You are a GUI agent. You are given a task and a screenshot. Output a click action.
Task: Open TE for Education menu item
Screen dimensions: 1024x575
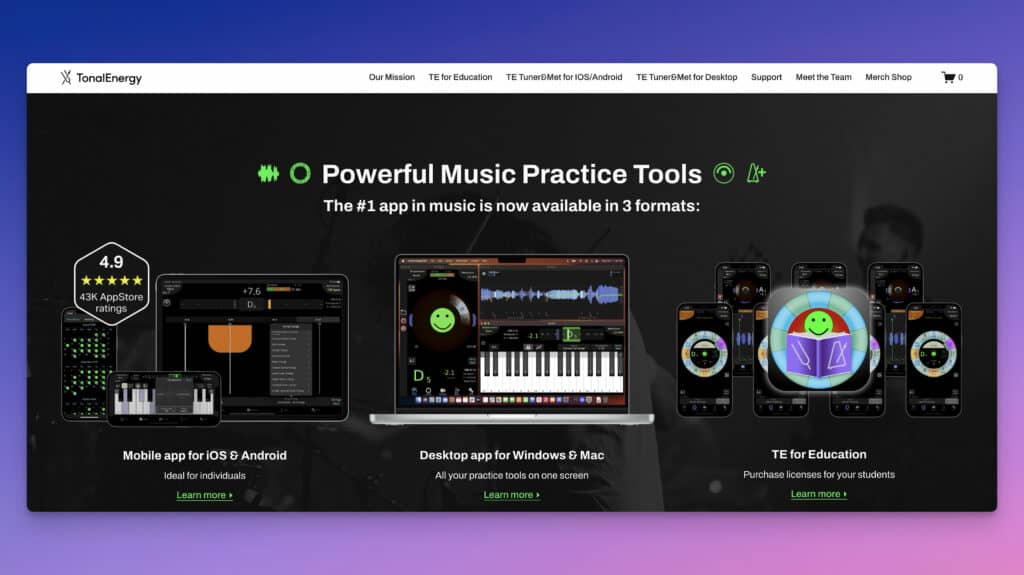[460, 77]
